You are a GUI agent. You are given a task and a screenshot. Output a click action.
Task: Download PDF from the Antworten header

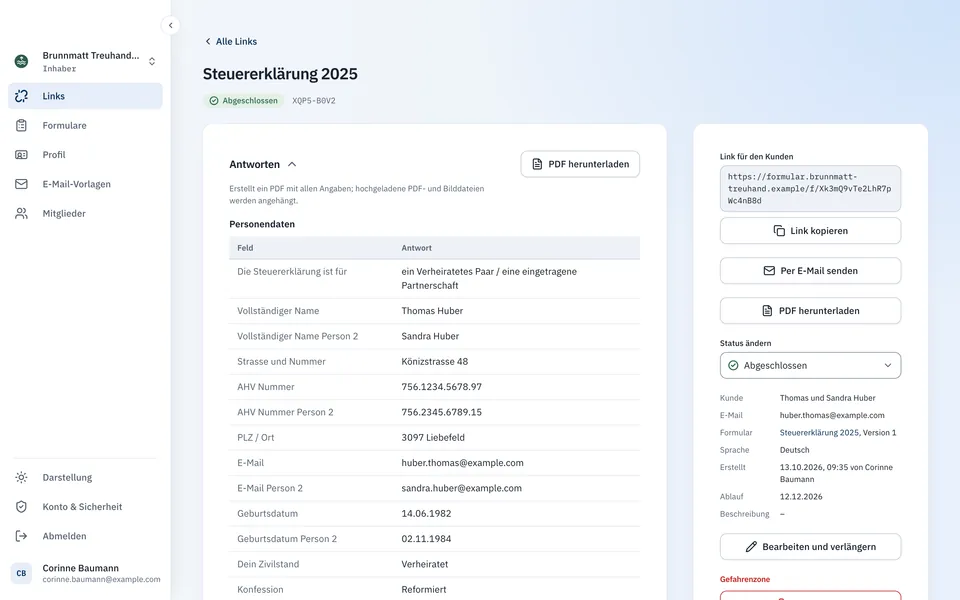pos(580,164)
